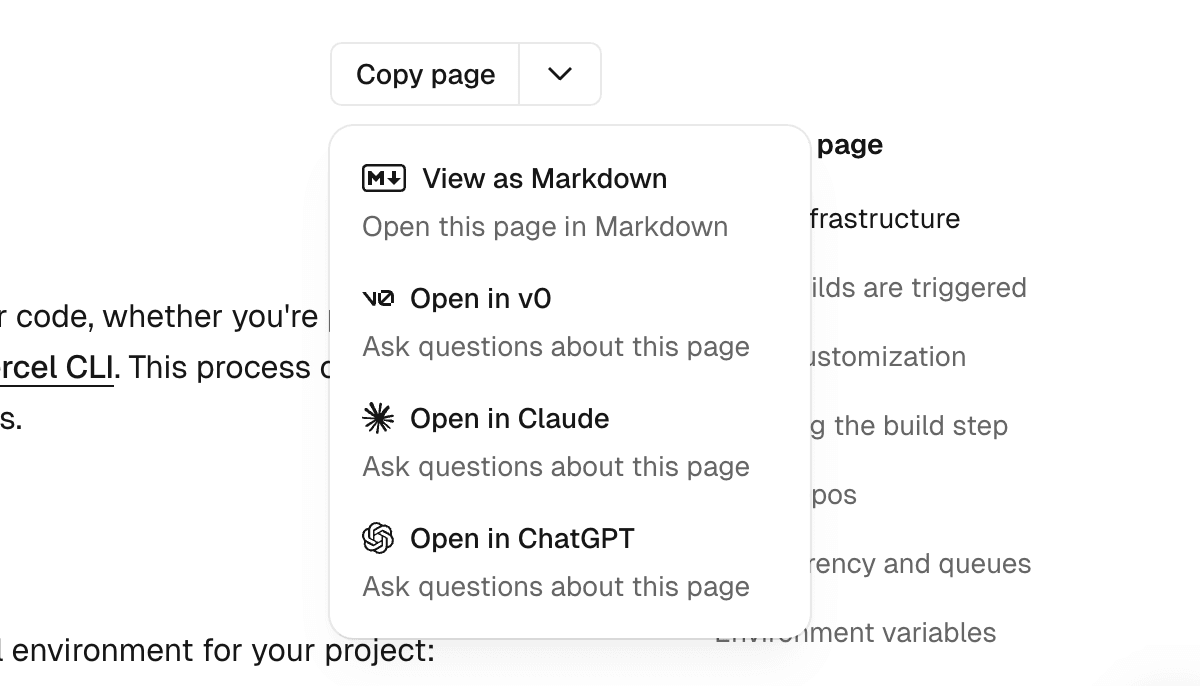Click the description text under Open in v0
1200x686 pixels.
(x=556, y=347)
